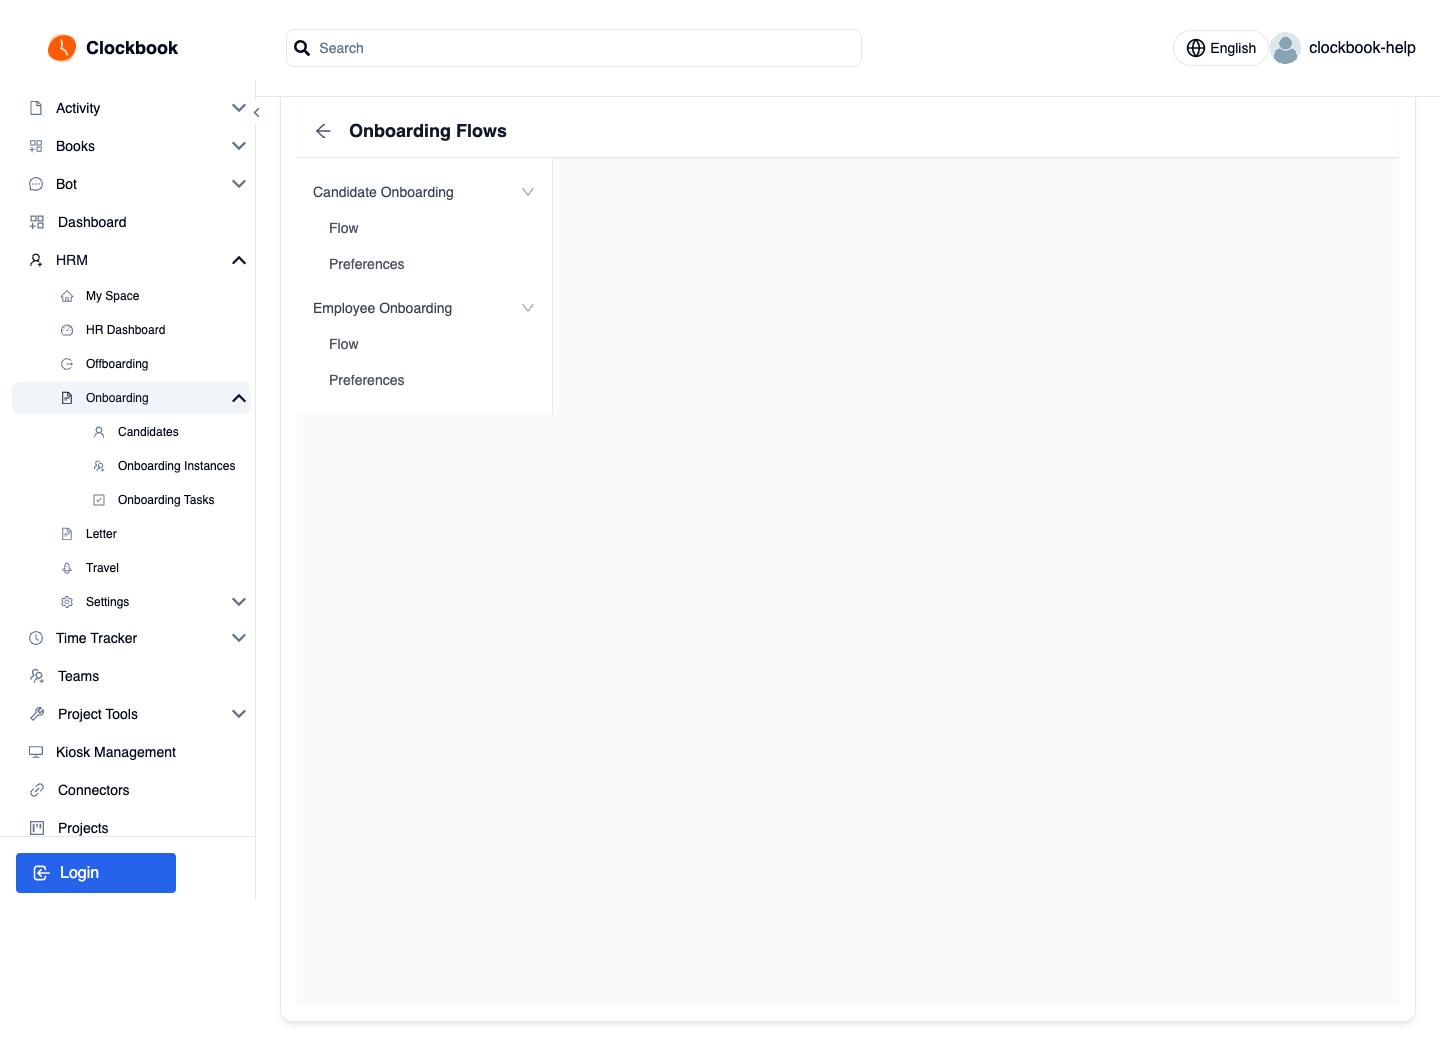Click the Project Tools wrench icon

[37, 714]
